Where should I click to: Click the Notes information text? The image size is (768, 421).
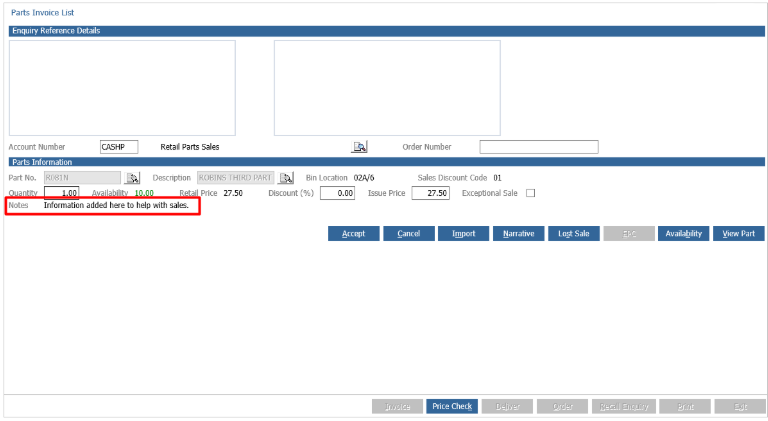[116, 205]
